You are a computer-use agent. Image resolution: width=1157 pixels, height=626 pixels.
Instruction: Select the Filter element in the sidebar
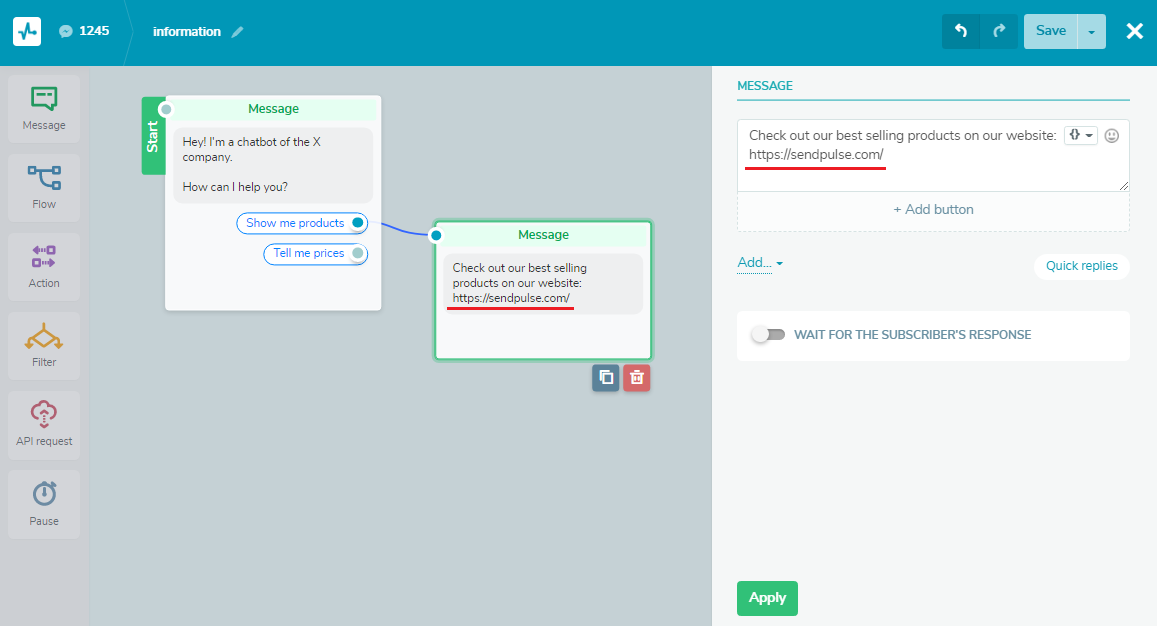(x=43, y=344)
